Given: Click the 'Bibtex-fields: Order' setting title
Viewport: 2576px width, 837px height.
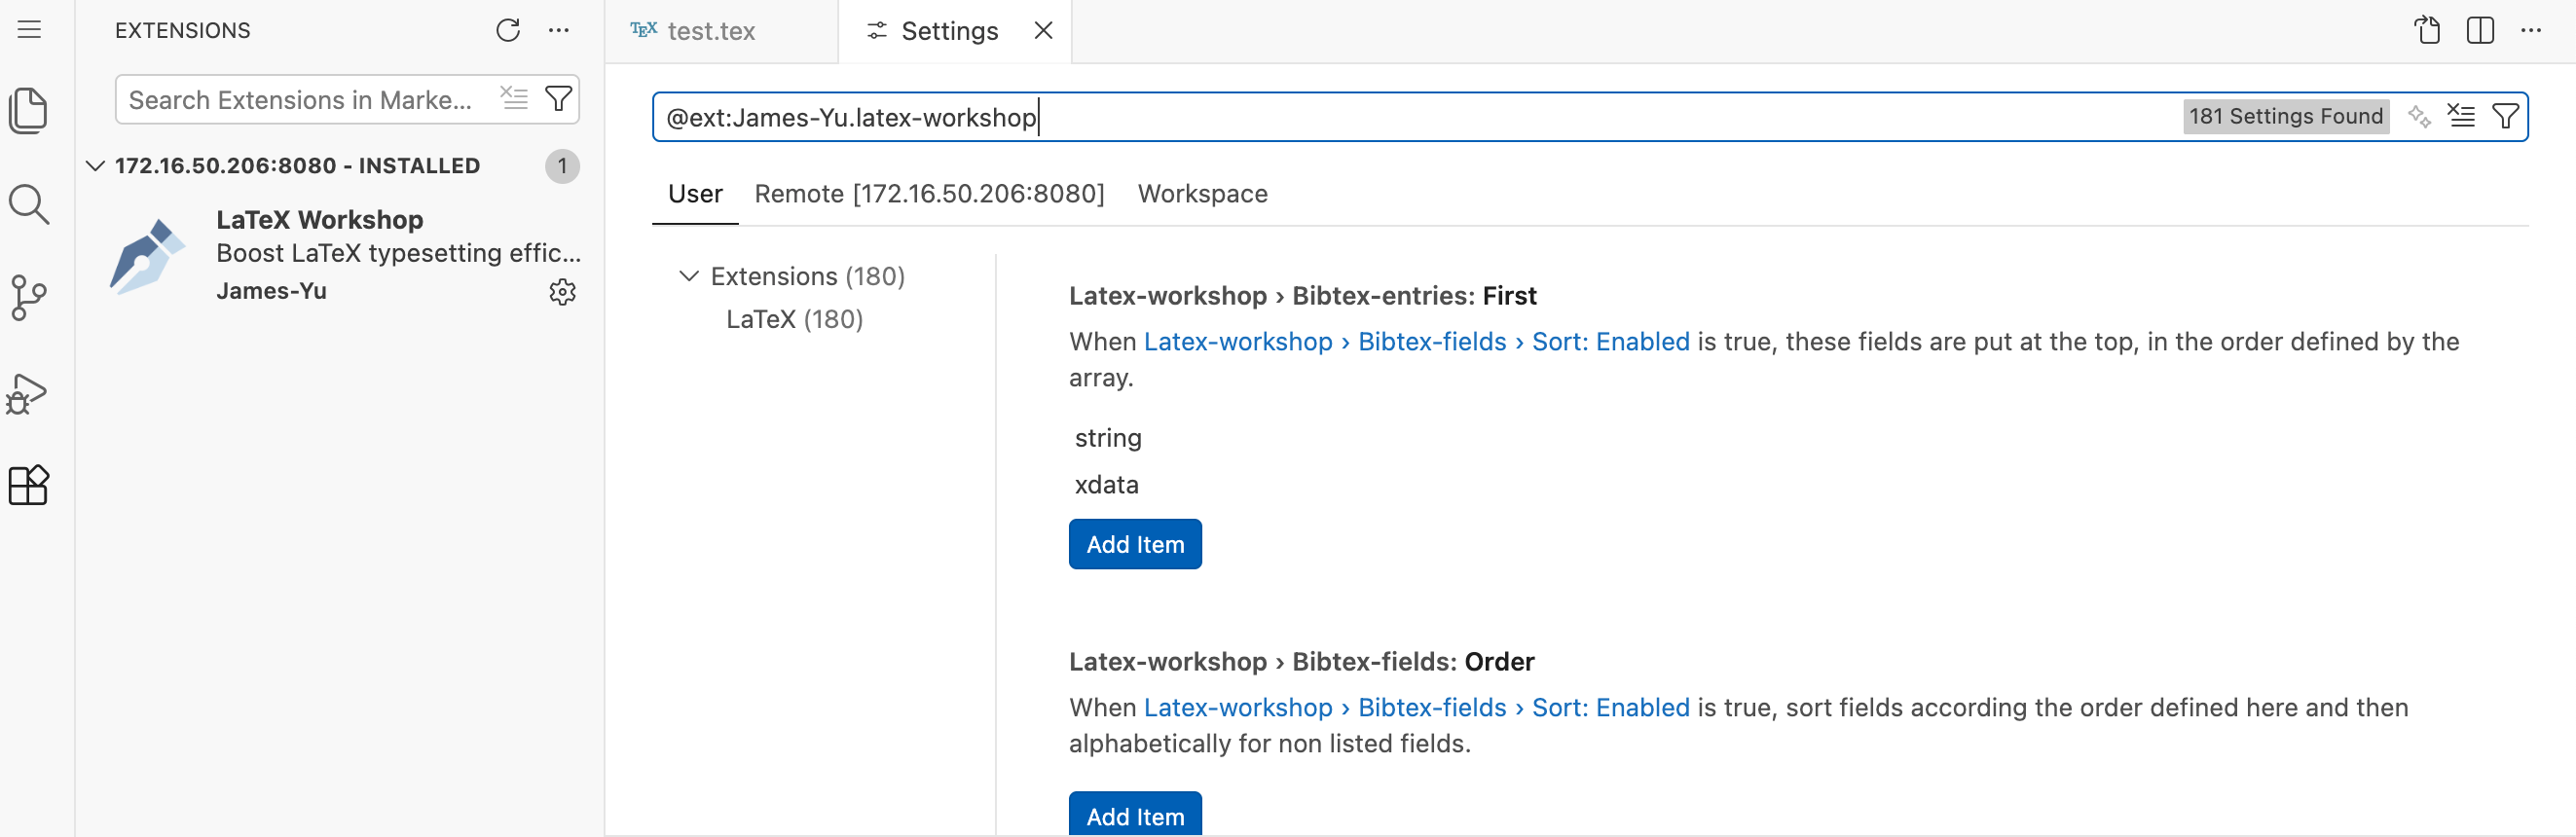Looking at the screenshot, I should point(1301,661).
